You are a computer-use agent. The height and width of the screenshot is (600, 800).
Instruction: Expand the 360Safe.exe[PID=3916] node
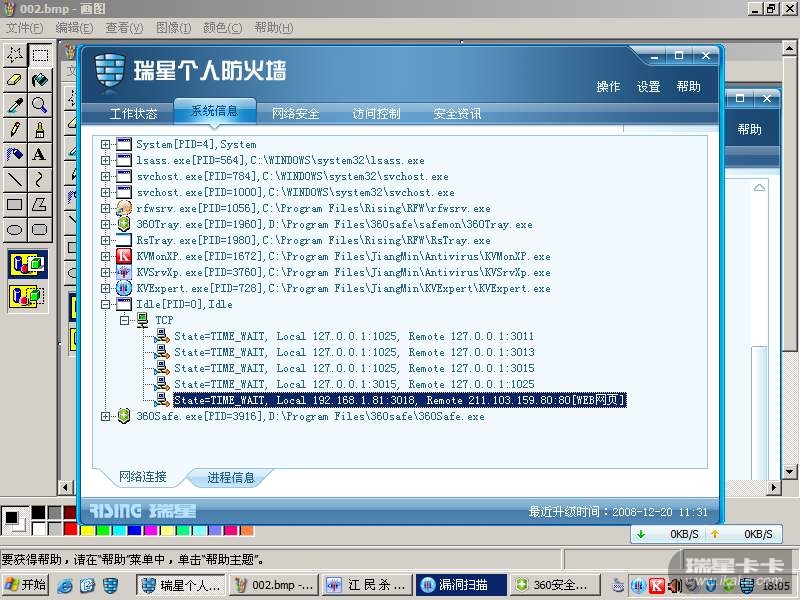coord(105,416)
